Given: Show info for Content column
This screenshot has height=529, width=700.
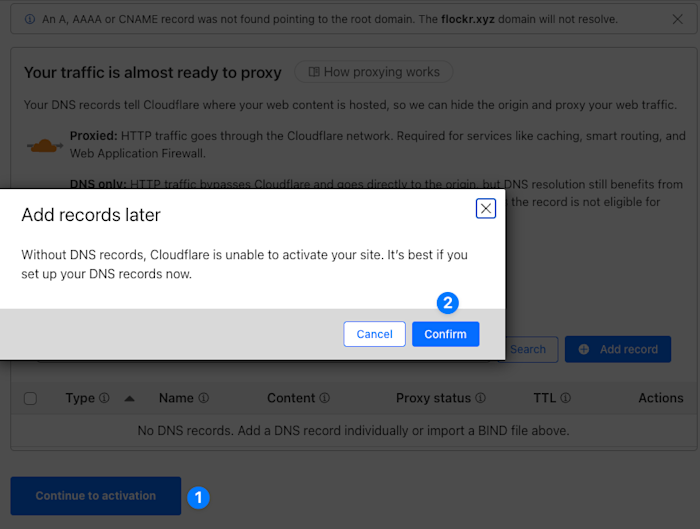Looking at the screenshot, I should pyautogui.click(x=325, y=398).
